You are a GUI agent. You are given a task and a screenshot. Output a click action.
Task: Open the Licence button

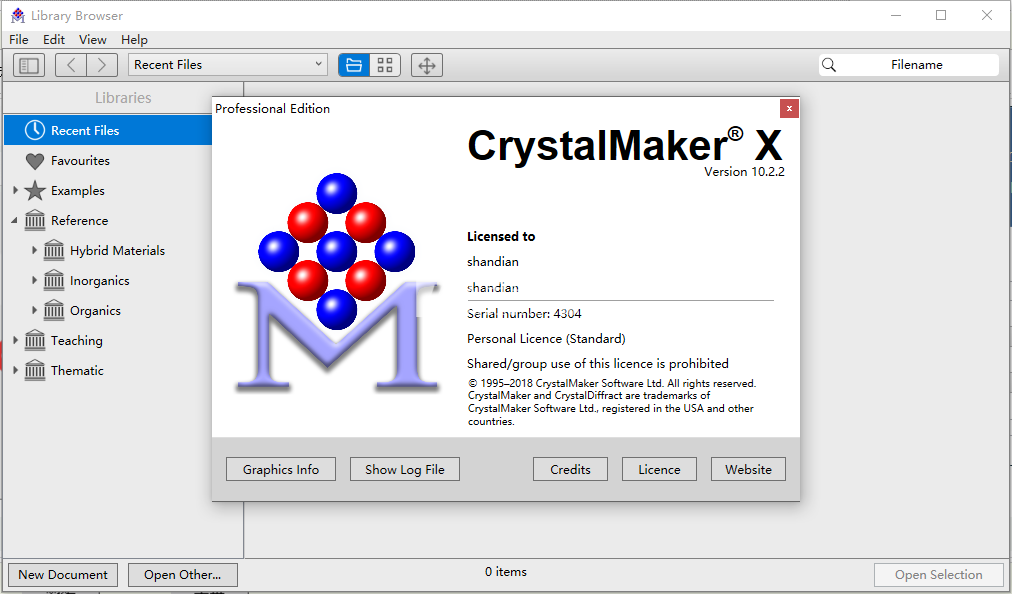(x=659, y=469)
